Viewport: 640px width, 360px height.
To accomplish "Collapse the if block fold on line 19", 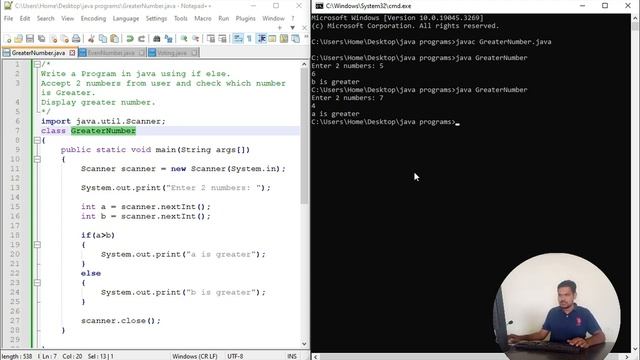I will pyautogui.click(x=37, y=244).
